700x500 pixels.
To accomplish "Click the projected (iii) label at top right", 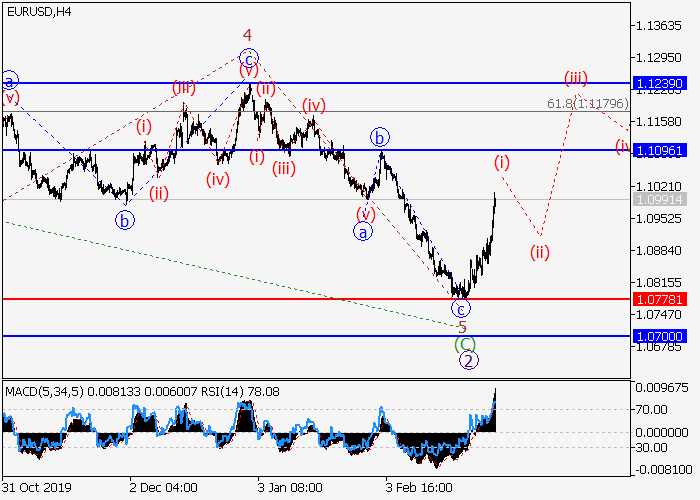I will tap(575, 77).
